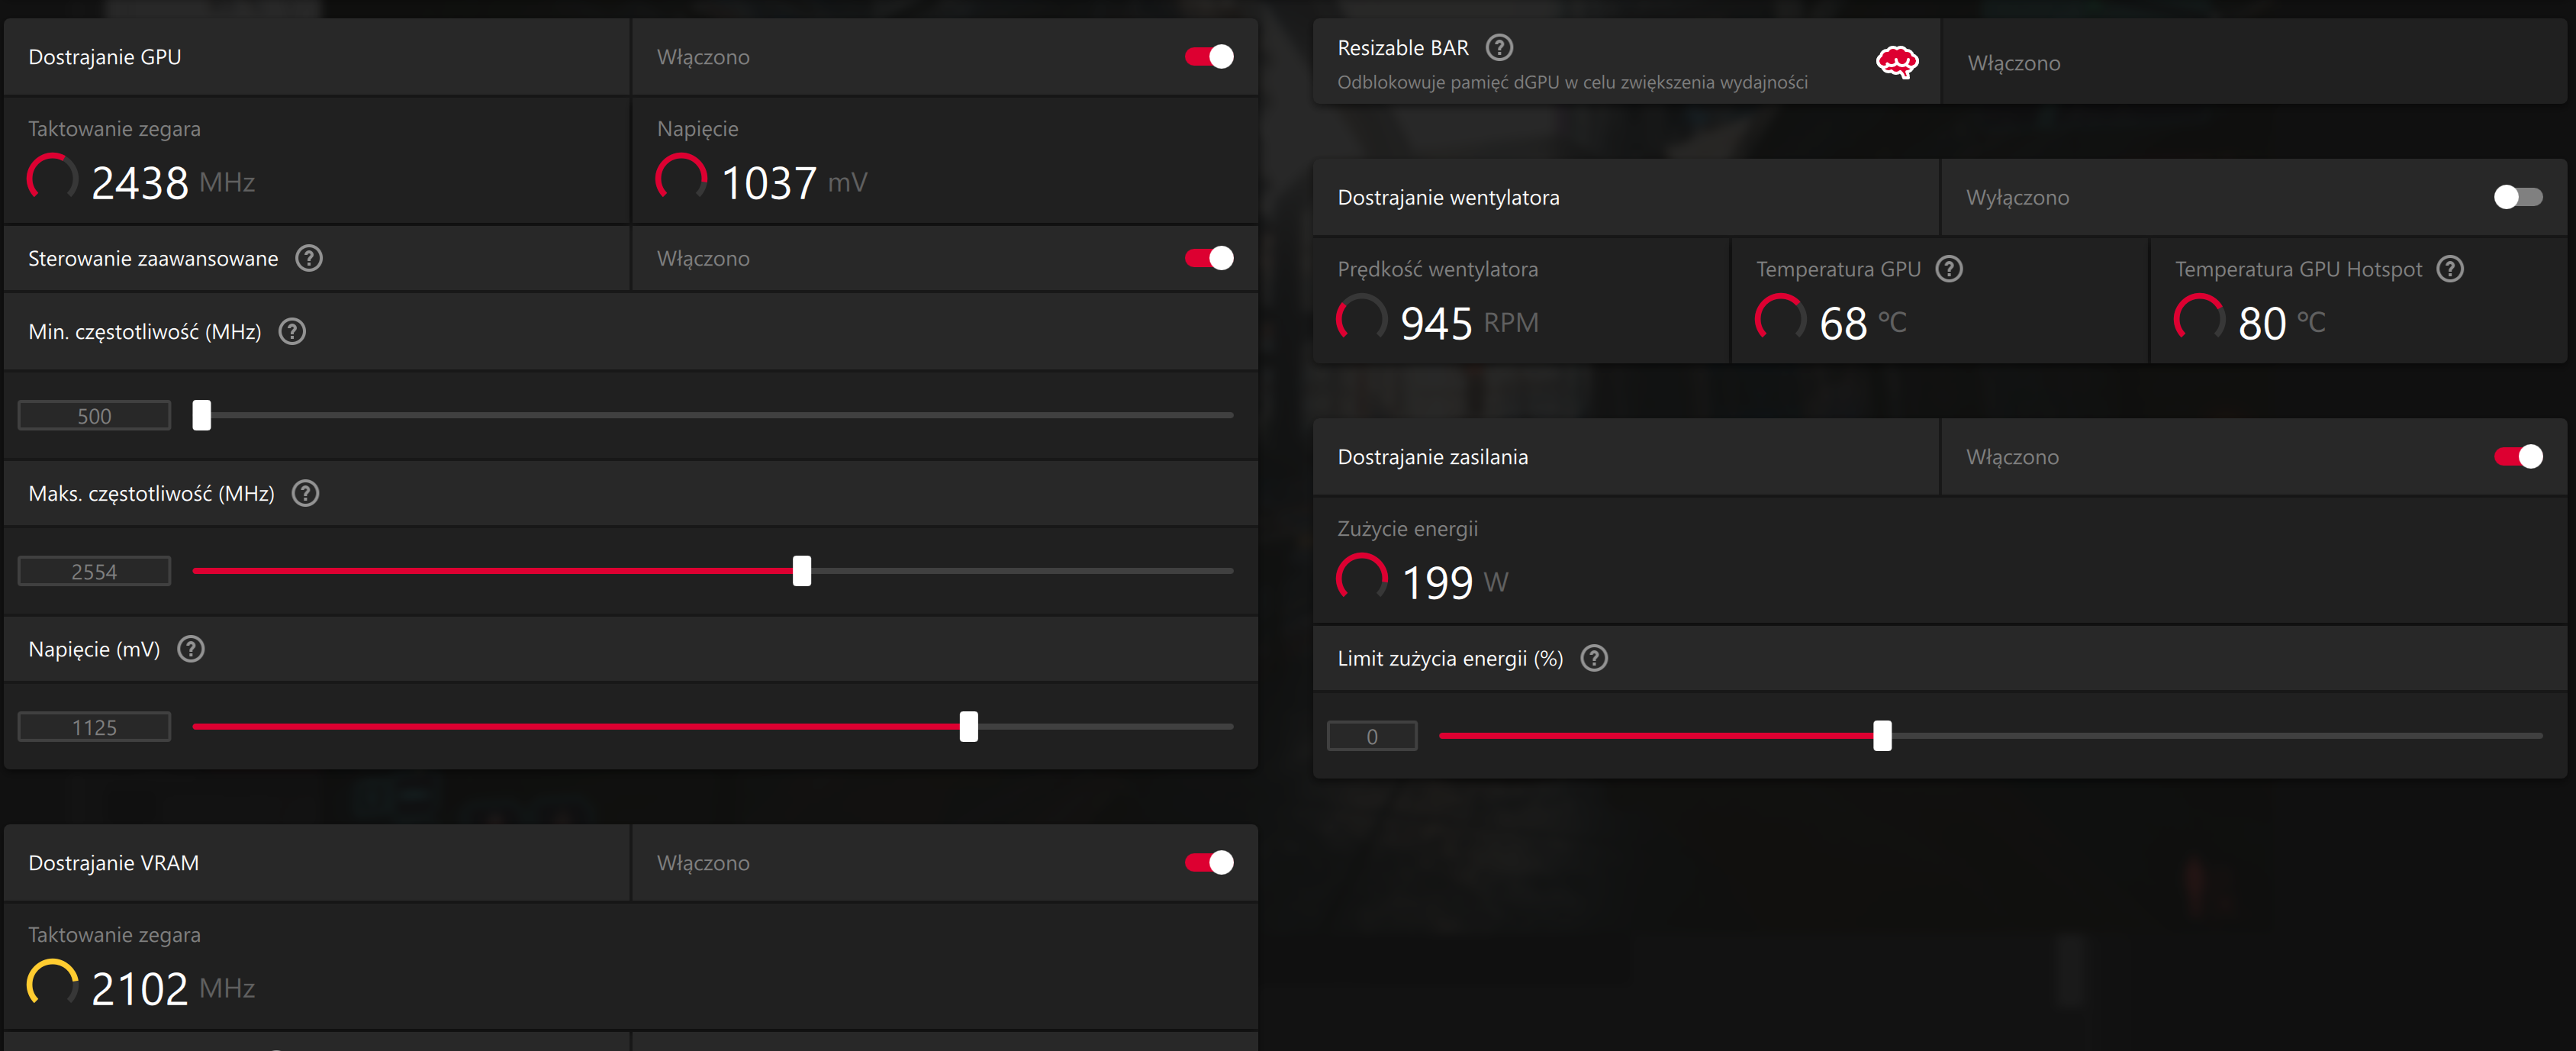This screenshot has width=2576, height=1051.
Task: Disable the Dostrajanie GPU toggle
Action: 1209,57
